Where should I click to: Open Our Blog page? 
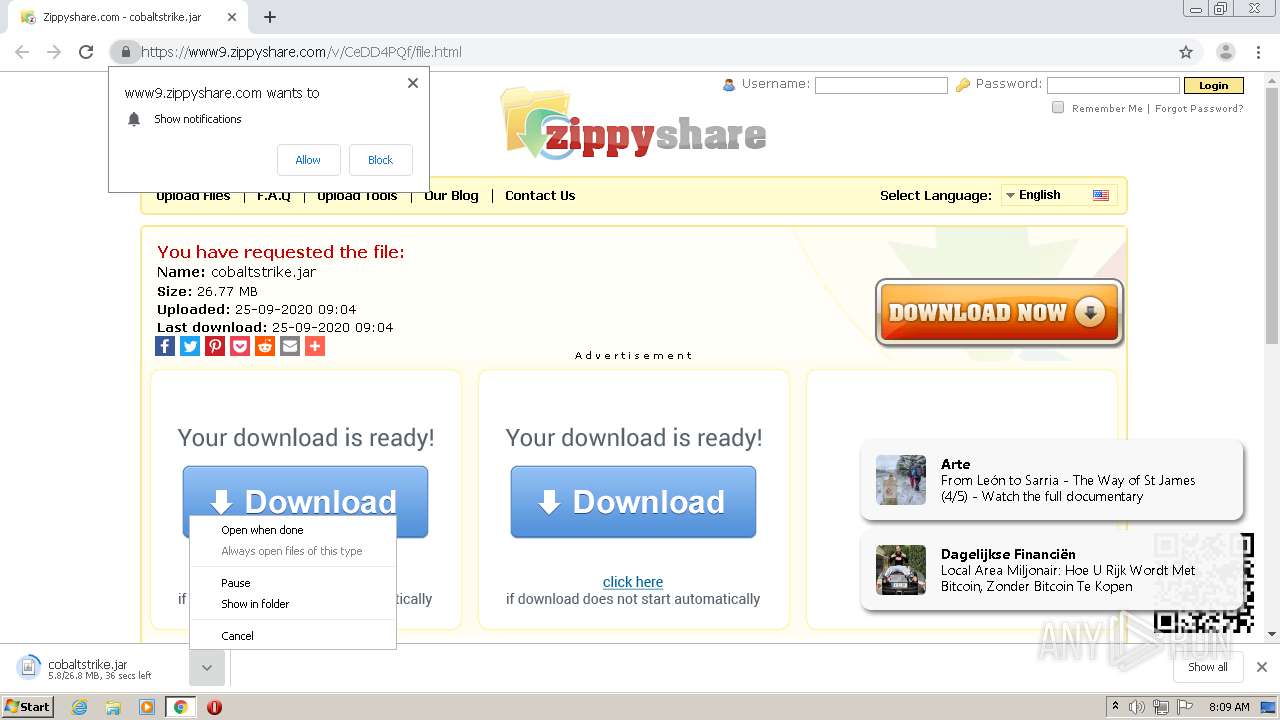click(451, 196)
